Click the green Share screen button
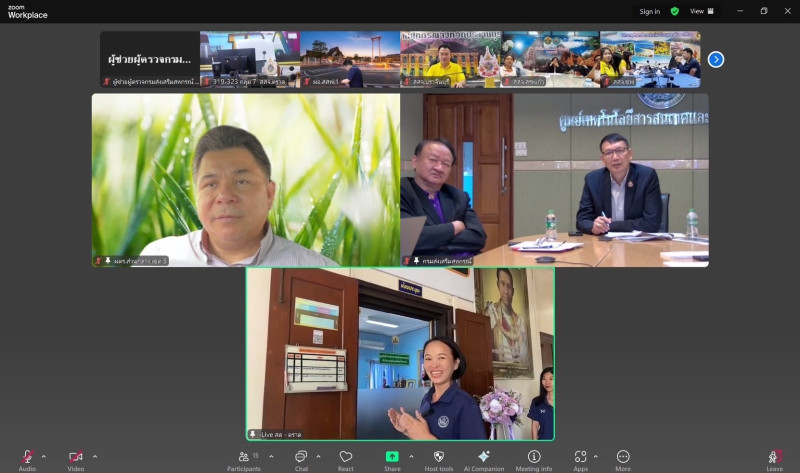The height and width of the screenshot is (473, 800). (x=392, y=456)
